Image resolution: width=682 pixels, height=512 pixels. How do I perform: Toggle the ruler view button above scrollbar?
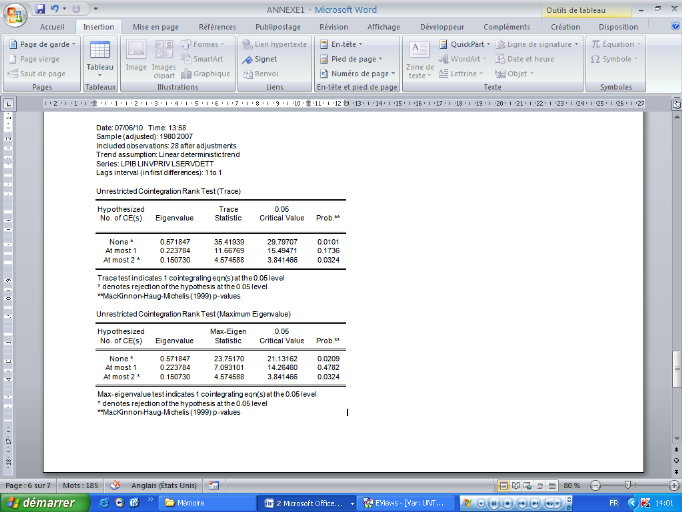(x=676, y=103)
